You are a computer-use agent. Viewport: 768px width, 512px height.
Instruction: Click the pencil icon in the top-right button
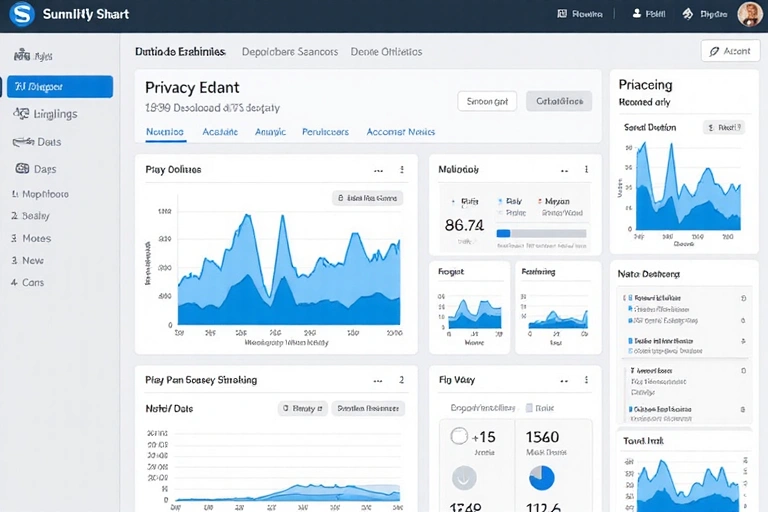click(x=713, y=51)
